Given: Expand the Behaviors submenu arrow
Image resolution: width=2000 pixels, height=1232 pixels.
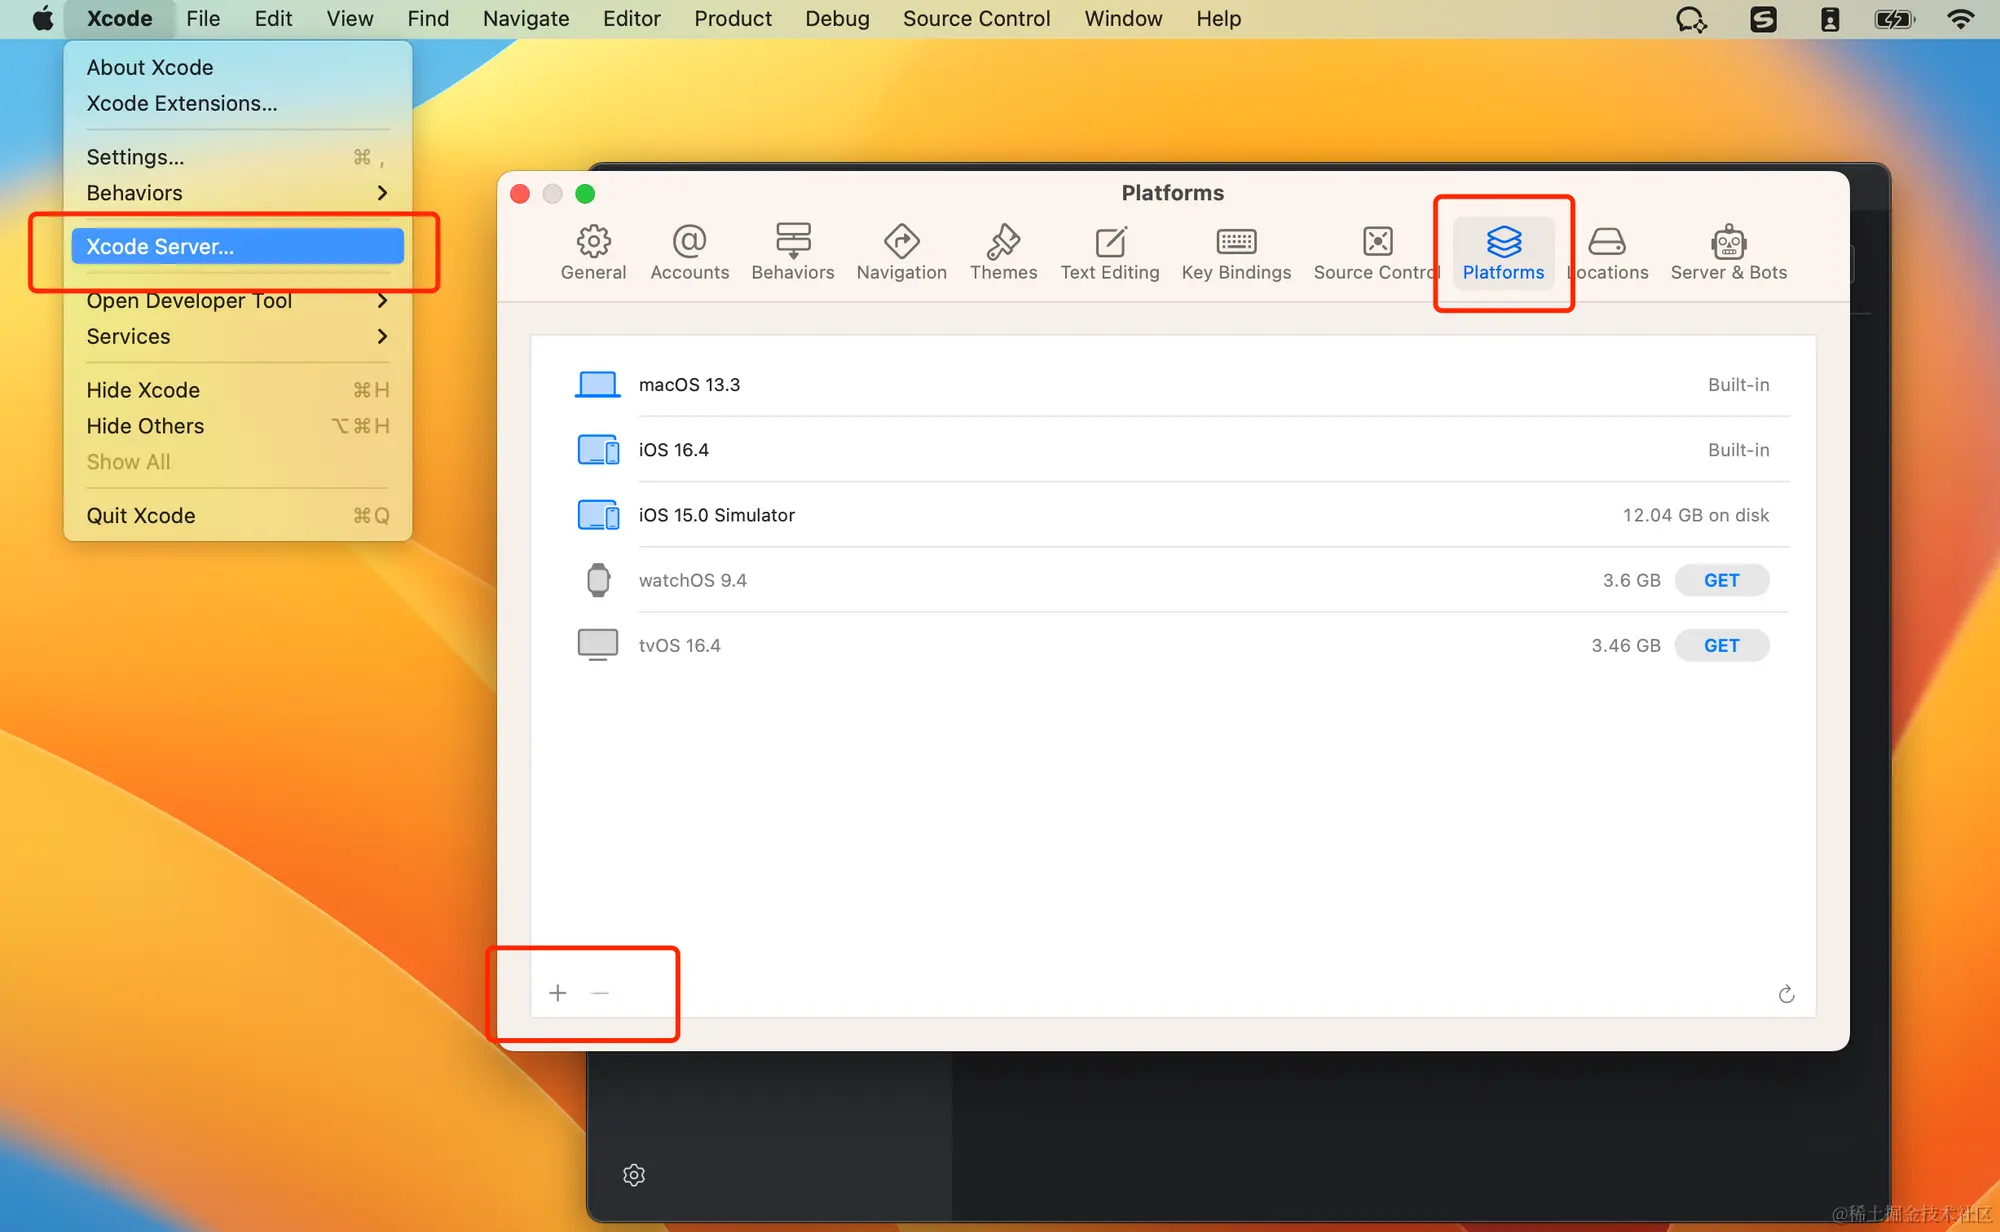Looking at the screenshot, I should click(382, 193).
